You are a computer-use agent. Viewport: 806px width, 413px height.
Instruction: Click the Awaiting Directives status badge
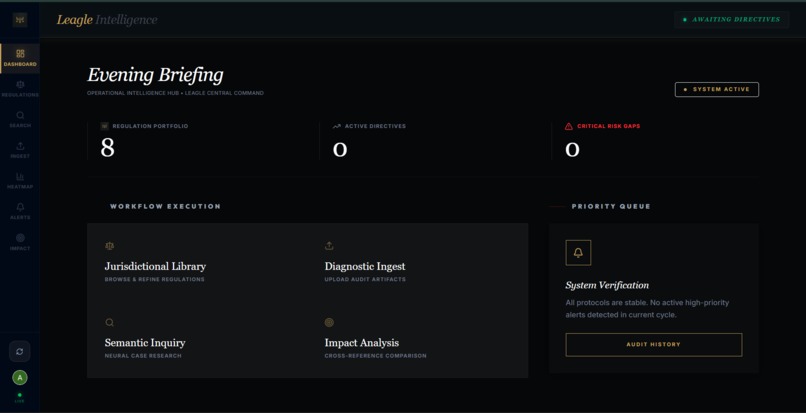click(731, 20)
